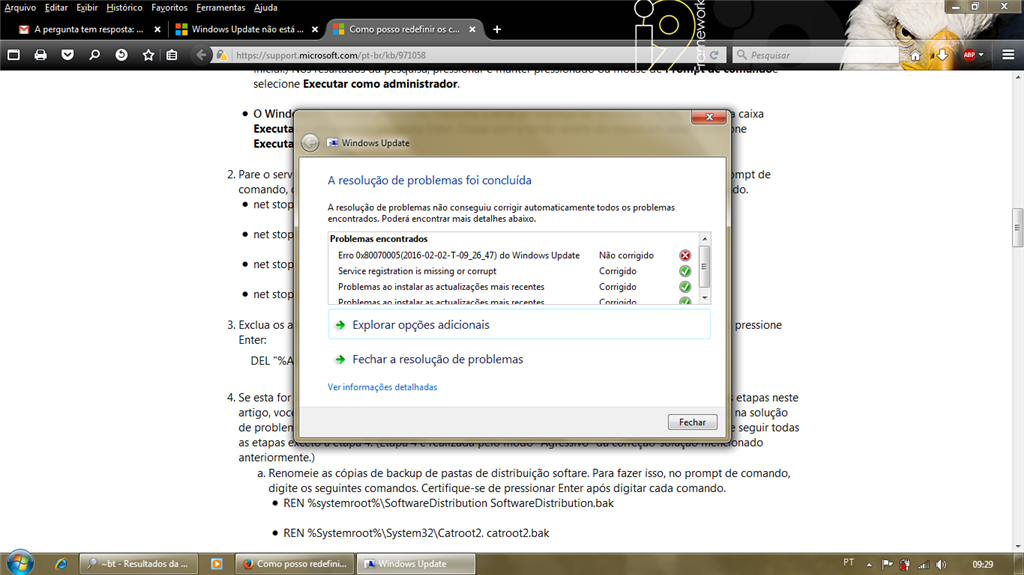1024x575 pixels.
Task: Click the problems list scrollbar thumb
Action: 705,267
